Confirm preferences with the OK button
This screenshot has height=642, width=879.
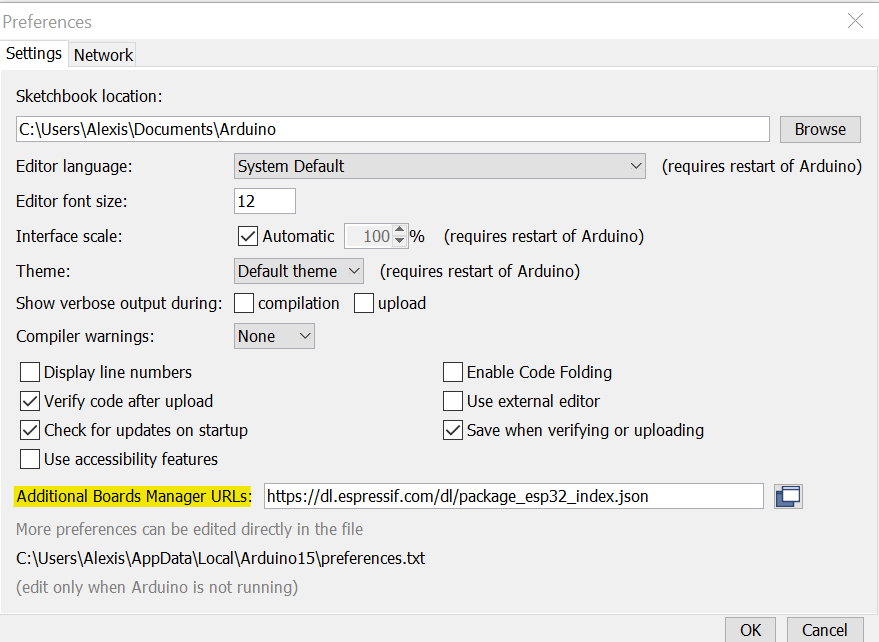tap(750, 630)
